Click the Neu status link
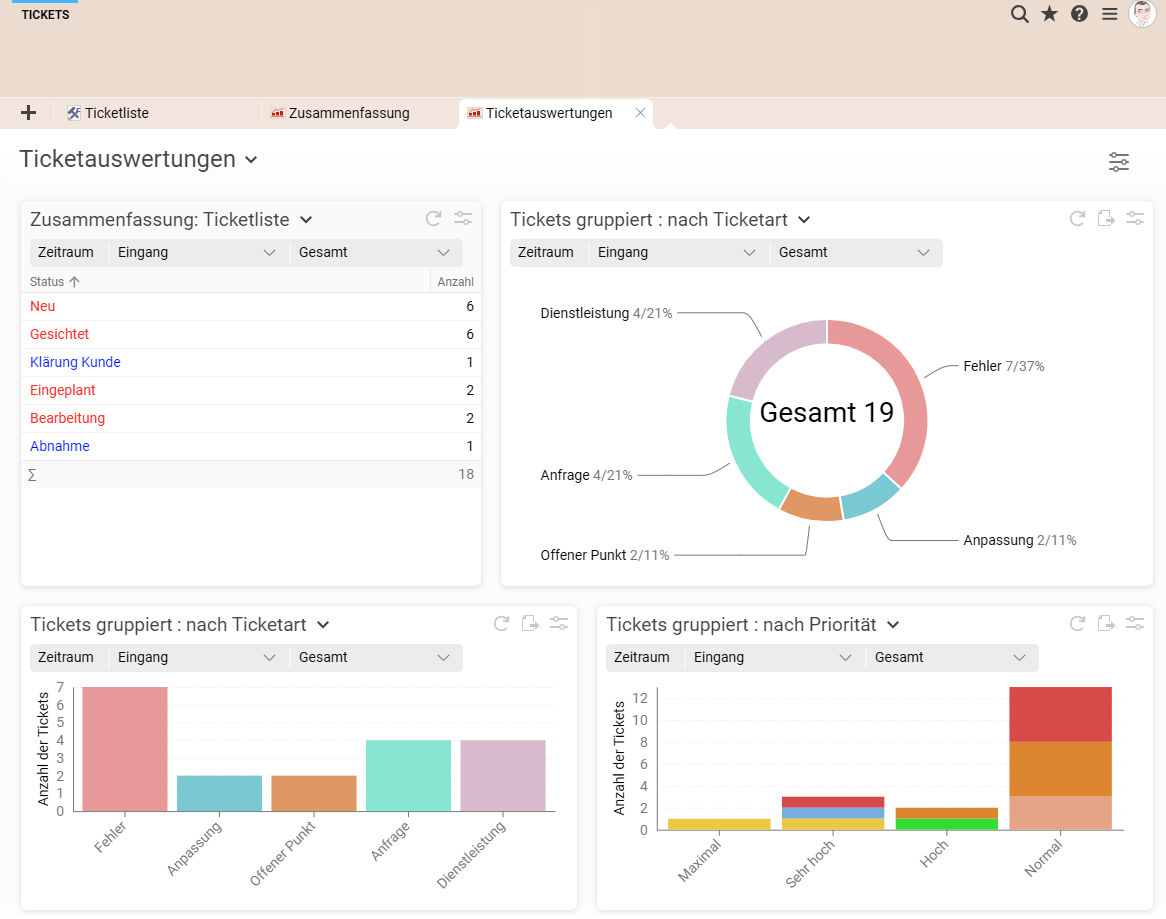1166x919 pixels. point(43,307)
